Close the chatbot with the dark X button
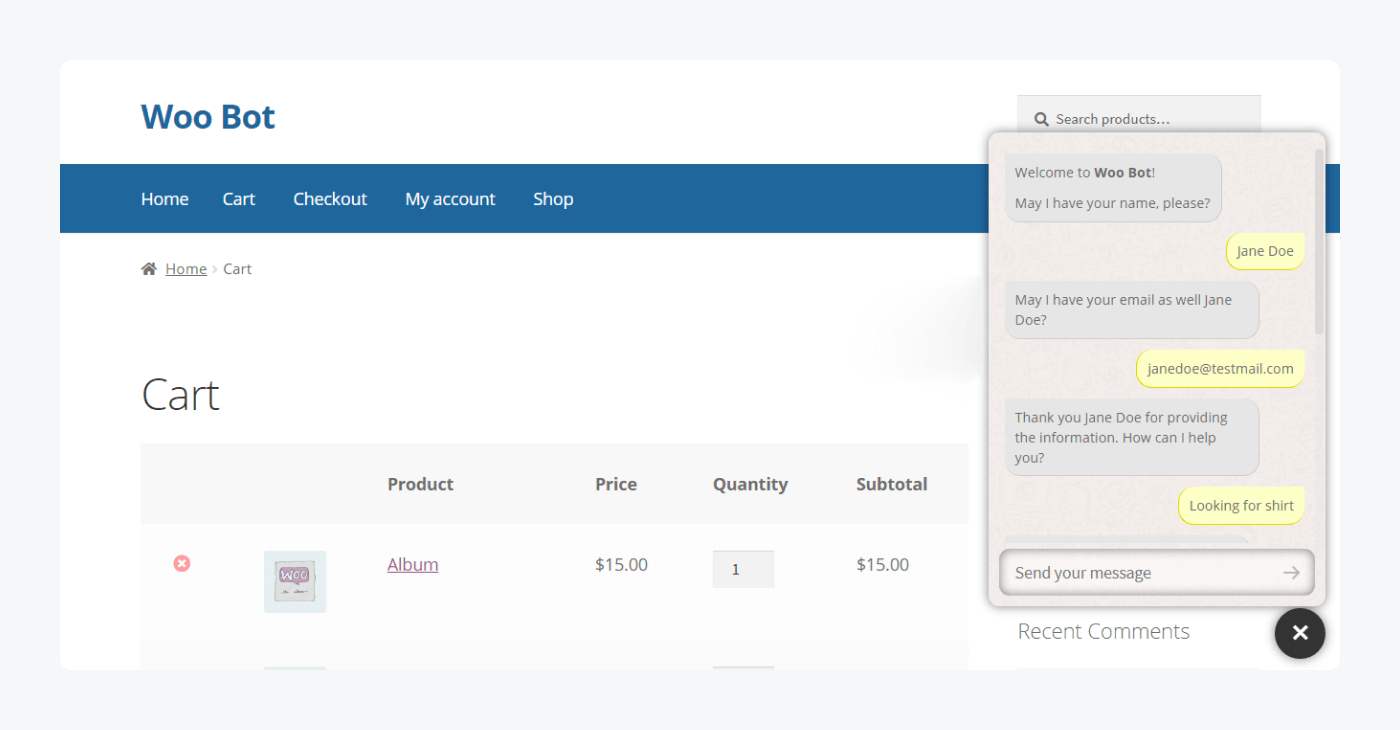Screen dimensions: 1400x730 click(x=1300, y=633)
